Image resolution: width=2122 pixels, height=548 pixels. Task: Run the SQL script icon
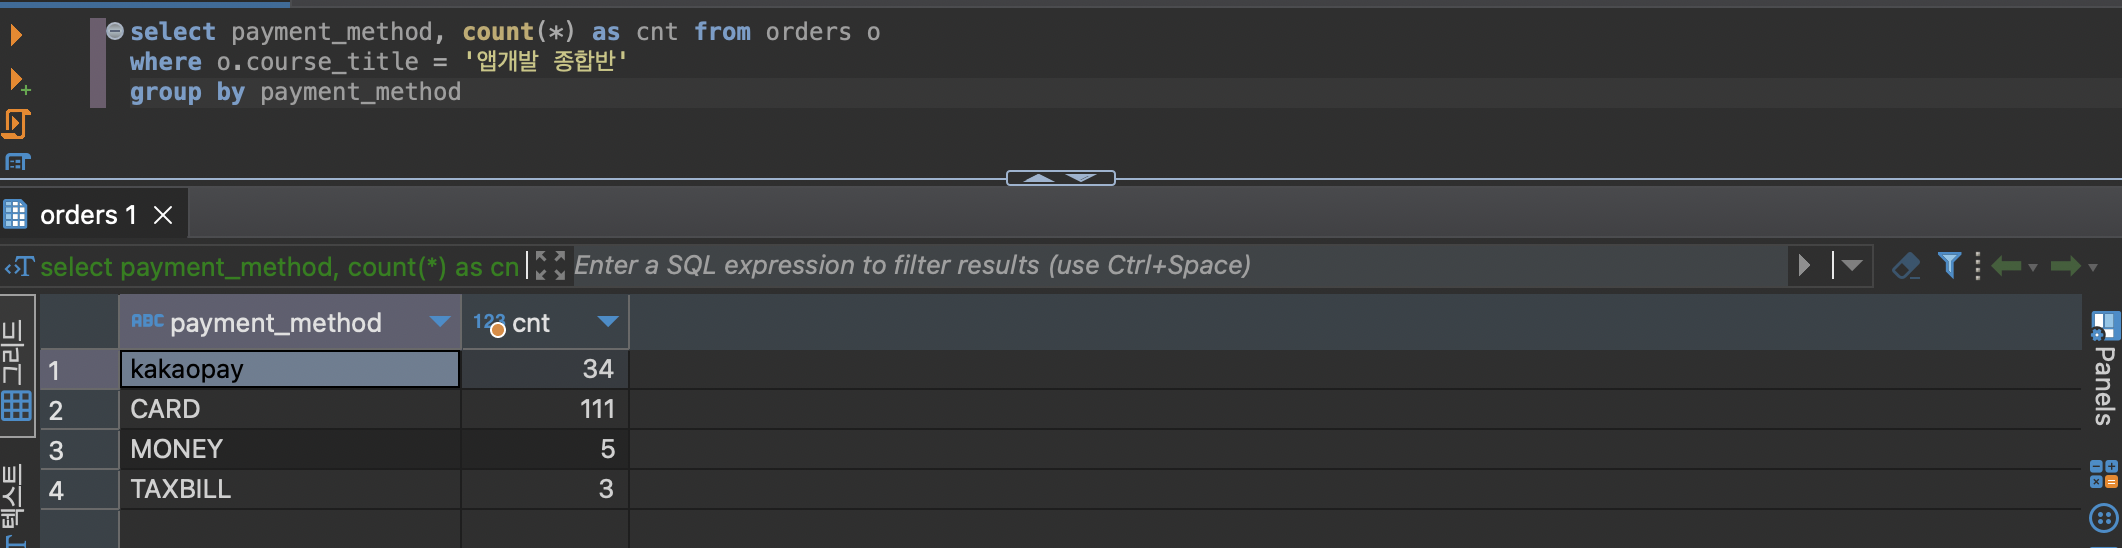click(16, 124)
